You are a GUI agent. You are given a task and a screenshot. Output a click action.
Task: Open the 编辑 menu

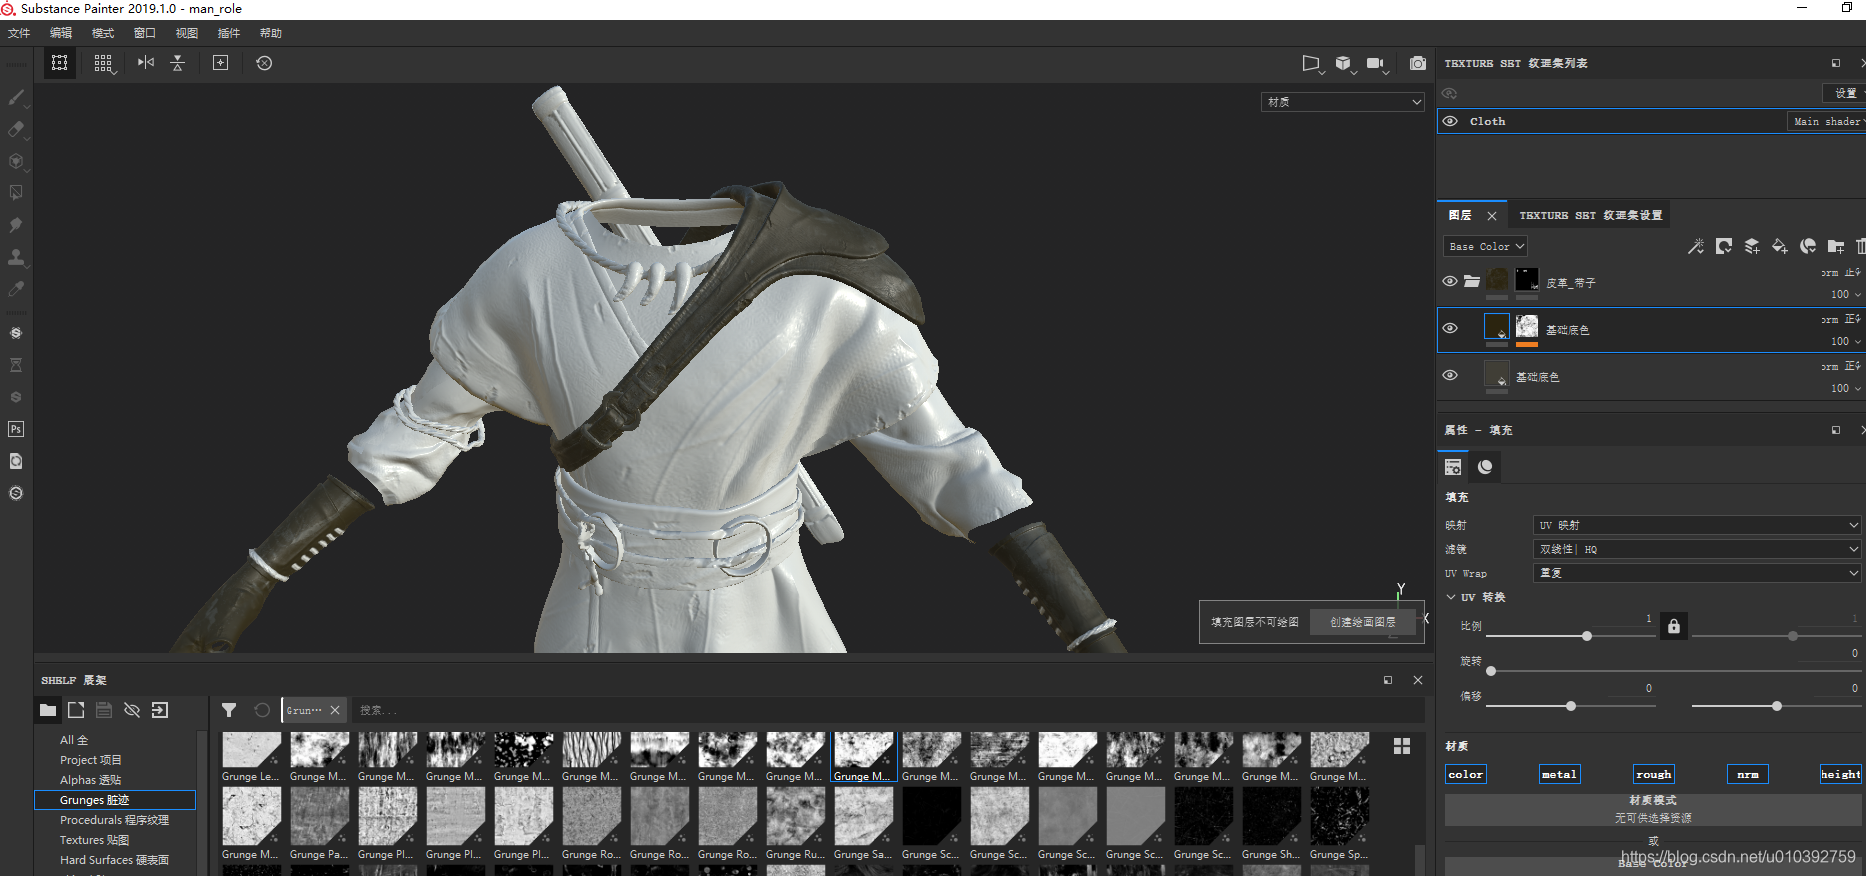(x=61, y=33)
